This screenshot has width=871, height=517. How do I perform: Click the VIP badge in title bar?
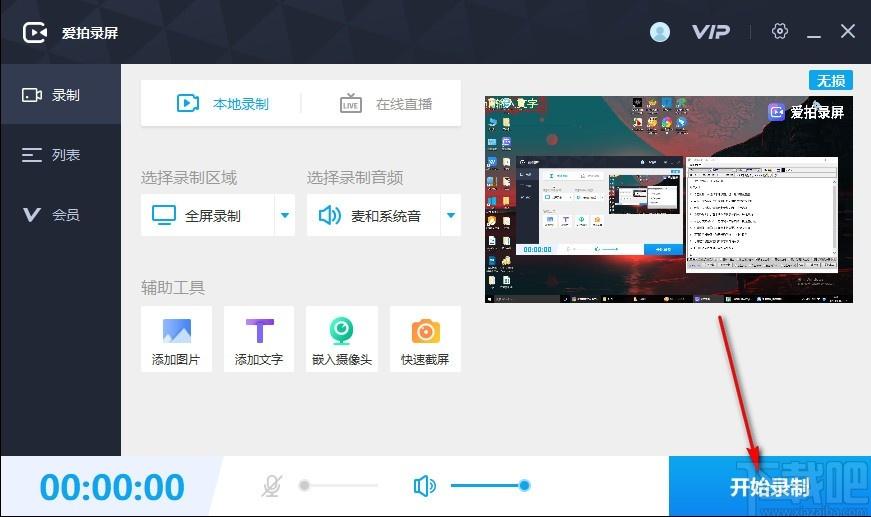coord(711,32)
